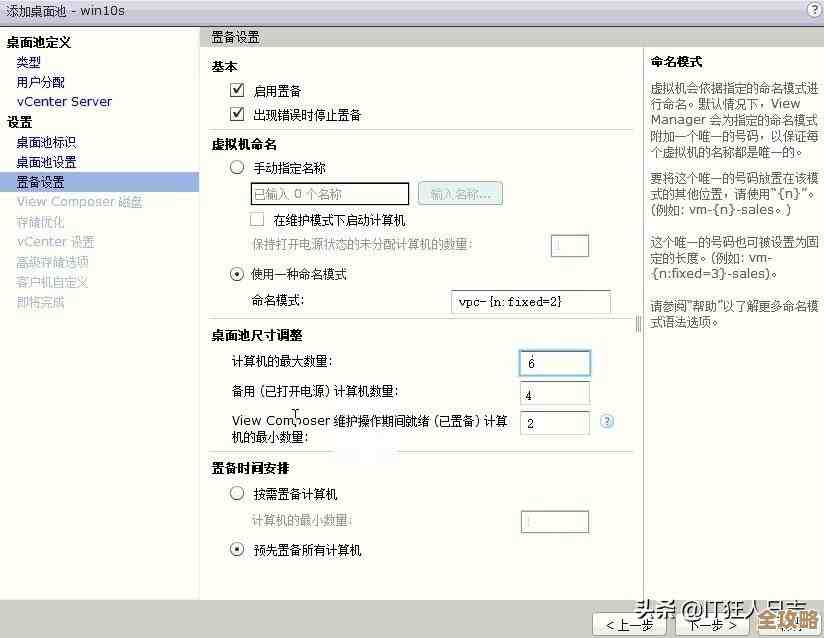This screenshot has height=638, width=824.
Task: Click the blue help icon beside minimum machines field
Action: 607,423
